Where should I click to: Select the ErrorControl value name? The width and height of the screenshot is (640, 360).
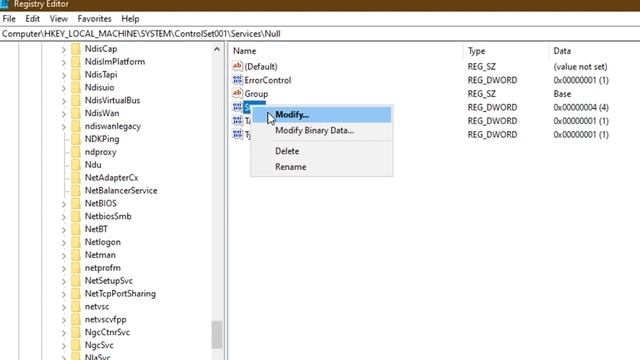coord(268,80)
